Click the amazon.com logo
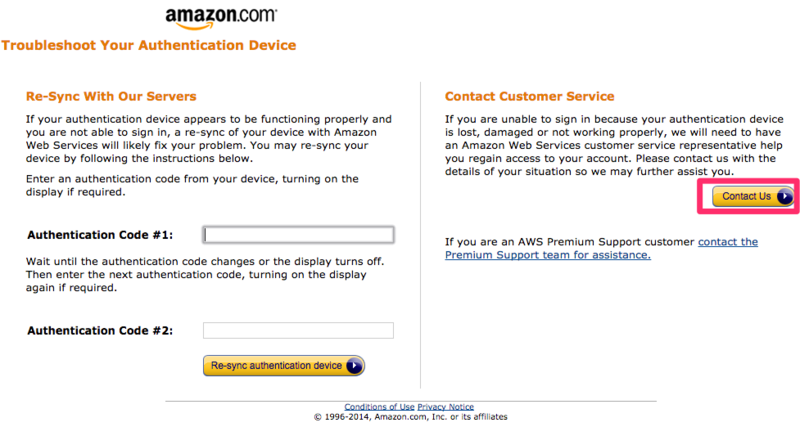The height and width of the screenshot is (427, 800). click(x=221, y=18)
